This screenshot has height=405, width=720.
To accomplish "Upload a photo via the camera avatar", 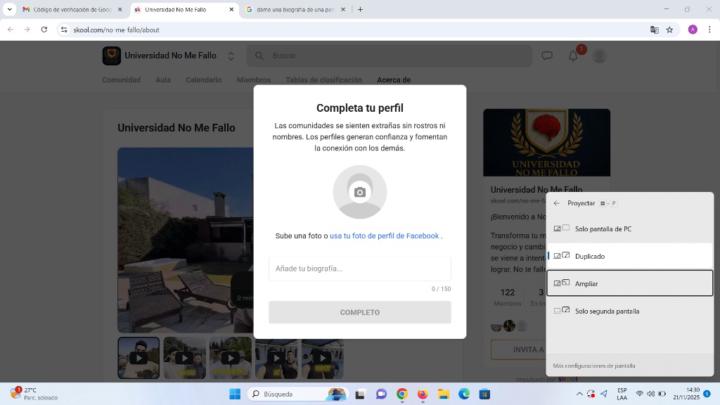I will point(360,192).
